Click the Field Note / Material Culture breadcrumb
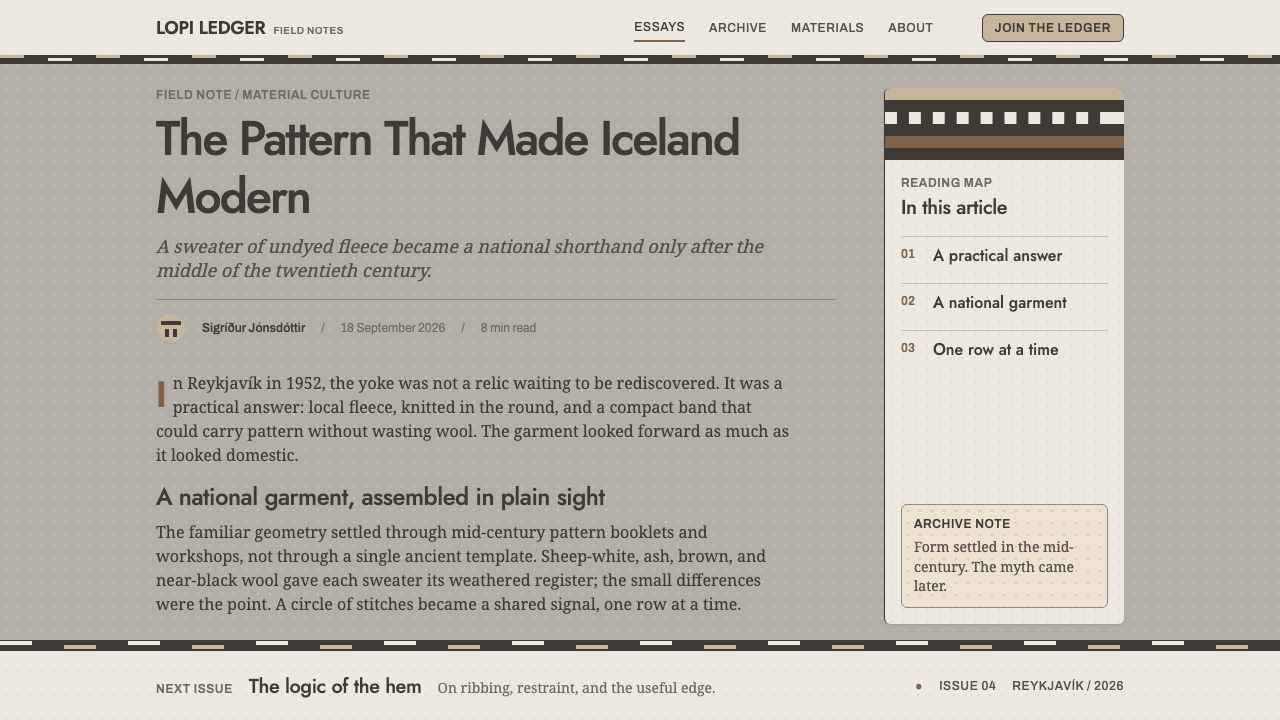The height and width of the screenshot is (720, 1280). pyautogui.click(x=263, y=95)
